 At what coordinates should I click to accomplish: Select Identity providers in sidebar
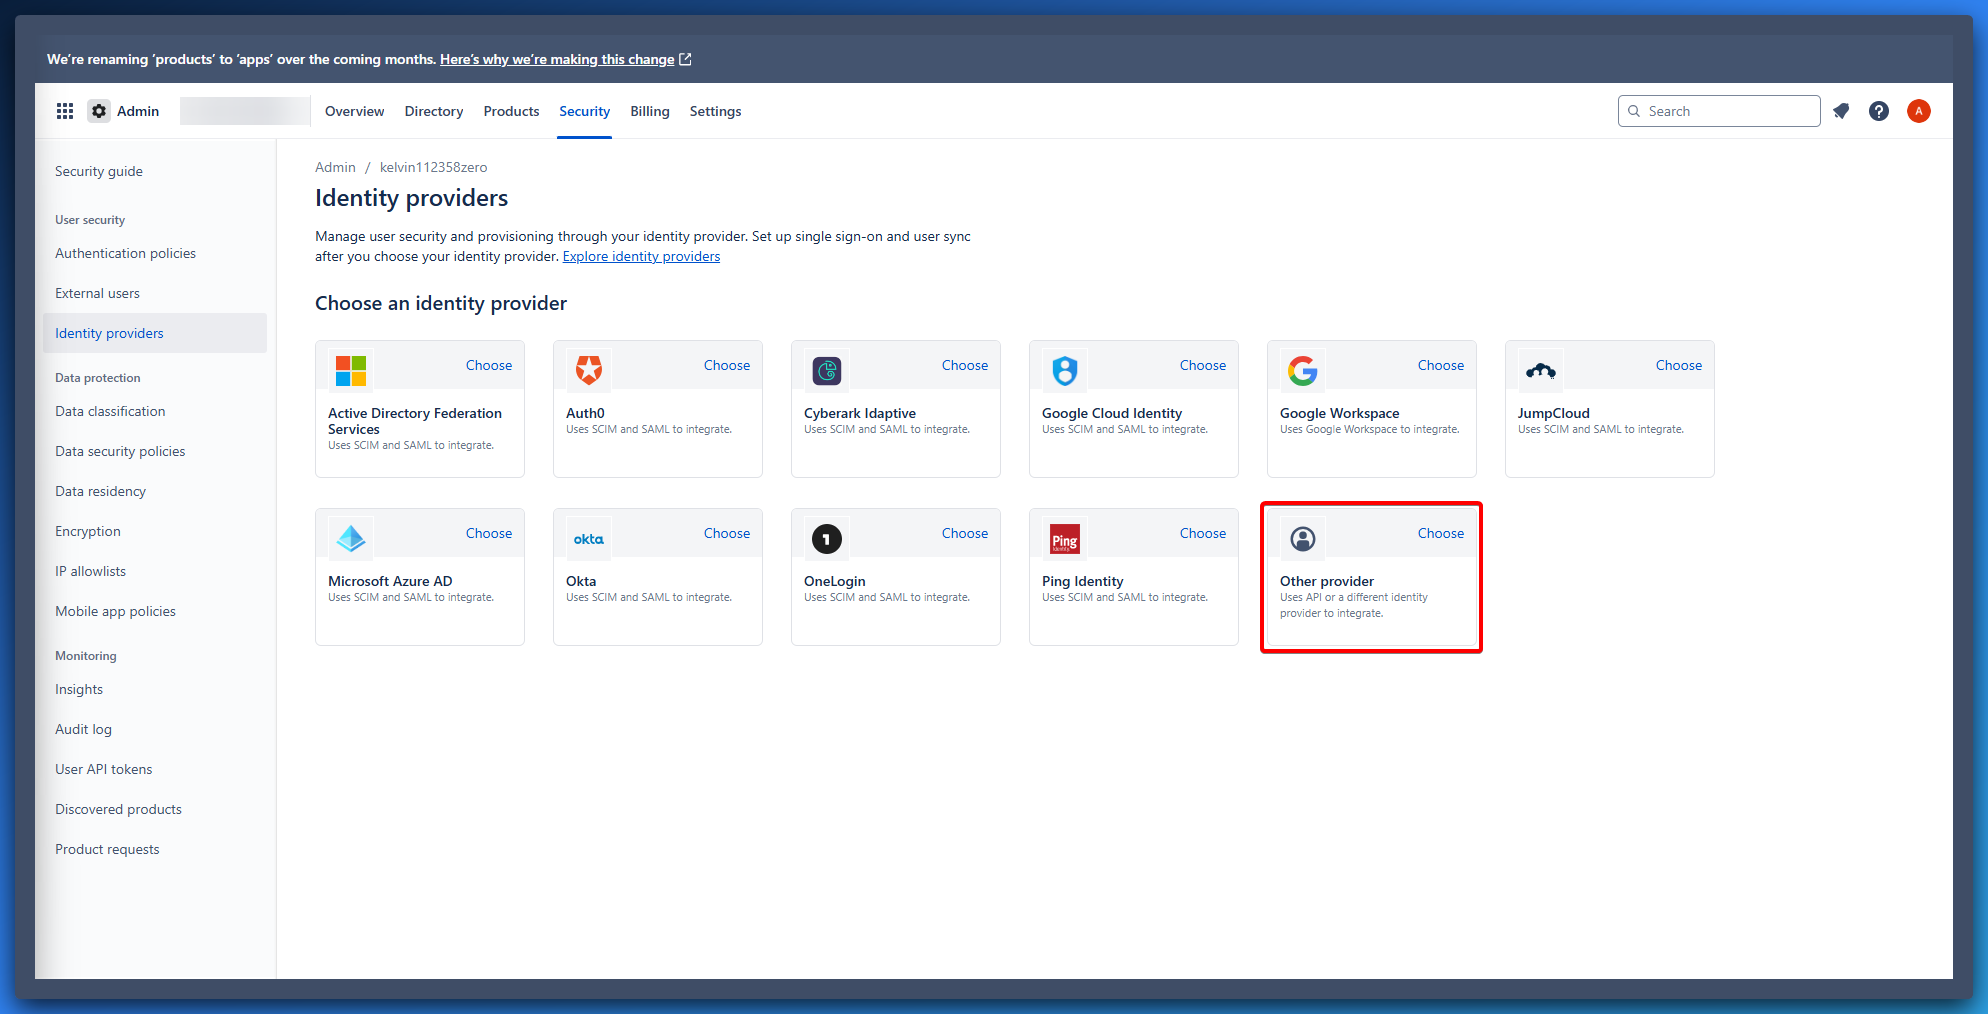155,333
